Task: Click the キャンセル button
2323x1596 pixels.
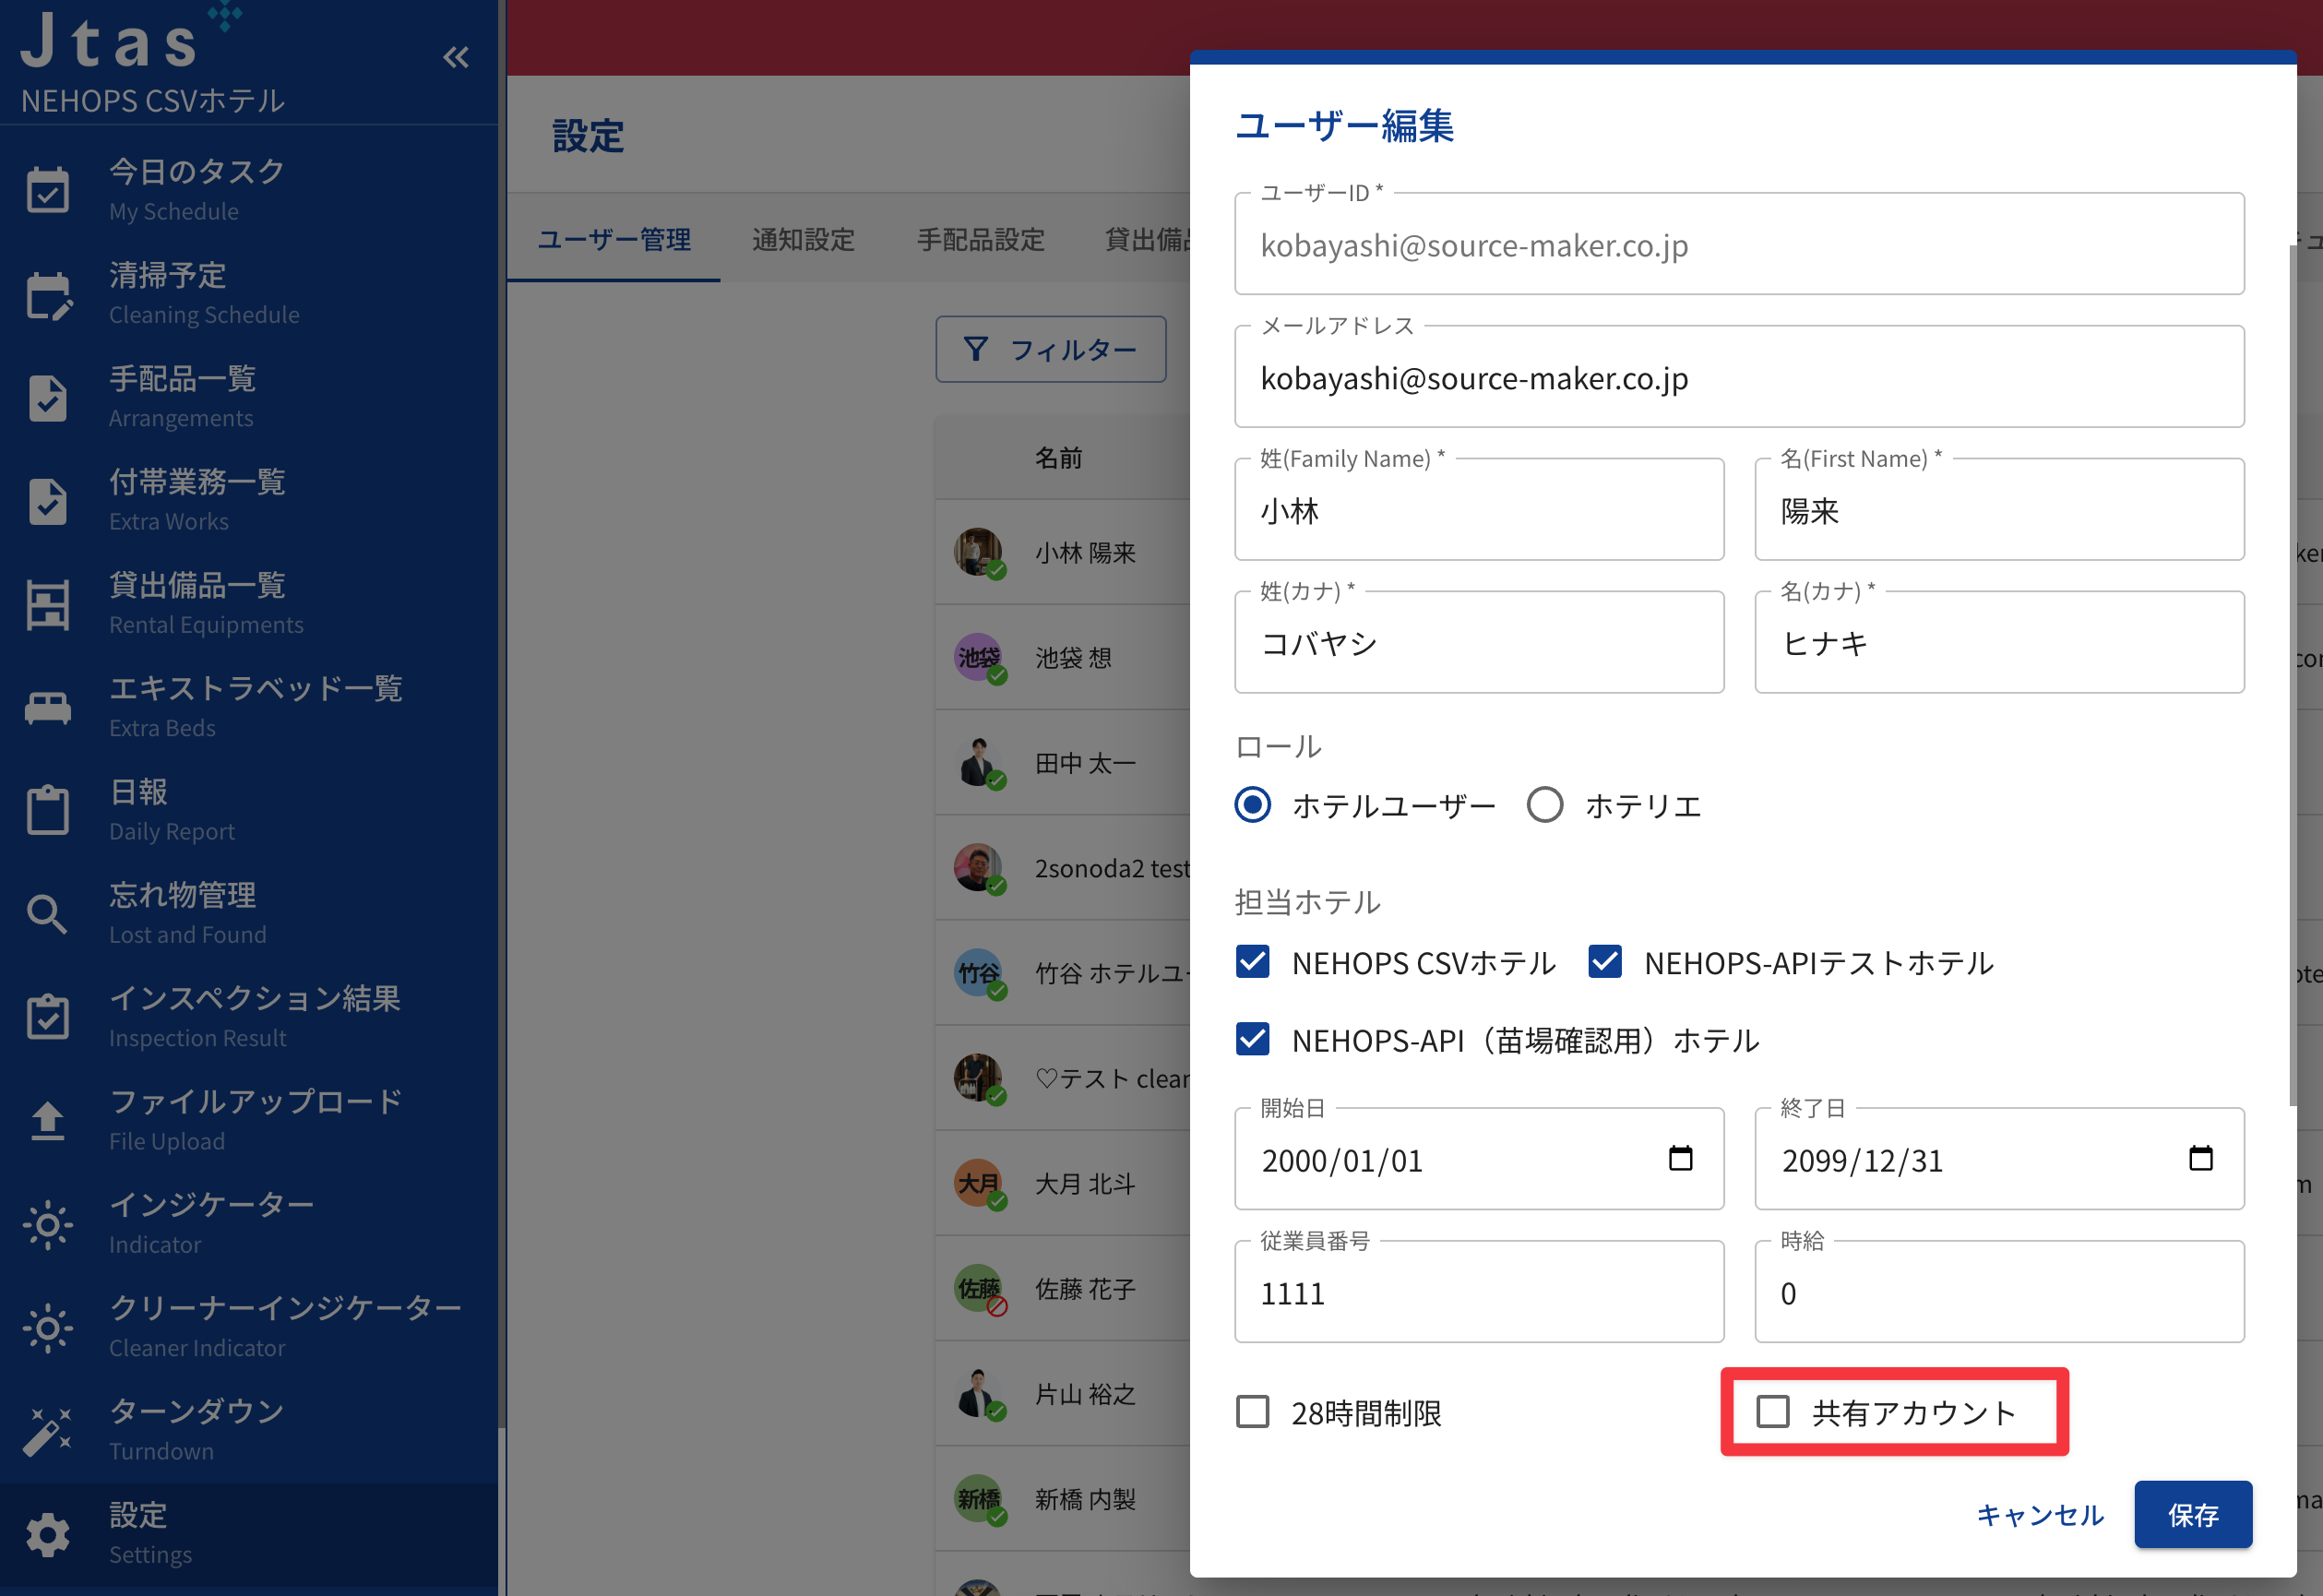Action: 2040,1514
